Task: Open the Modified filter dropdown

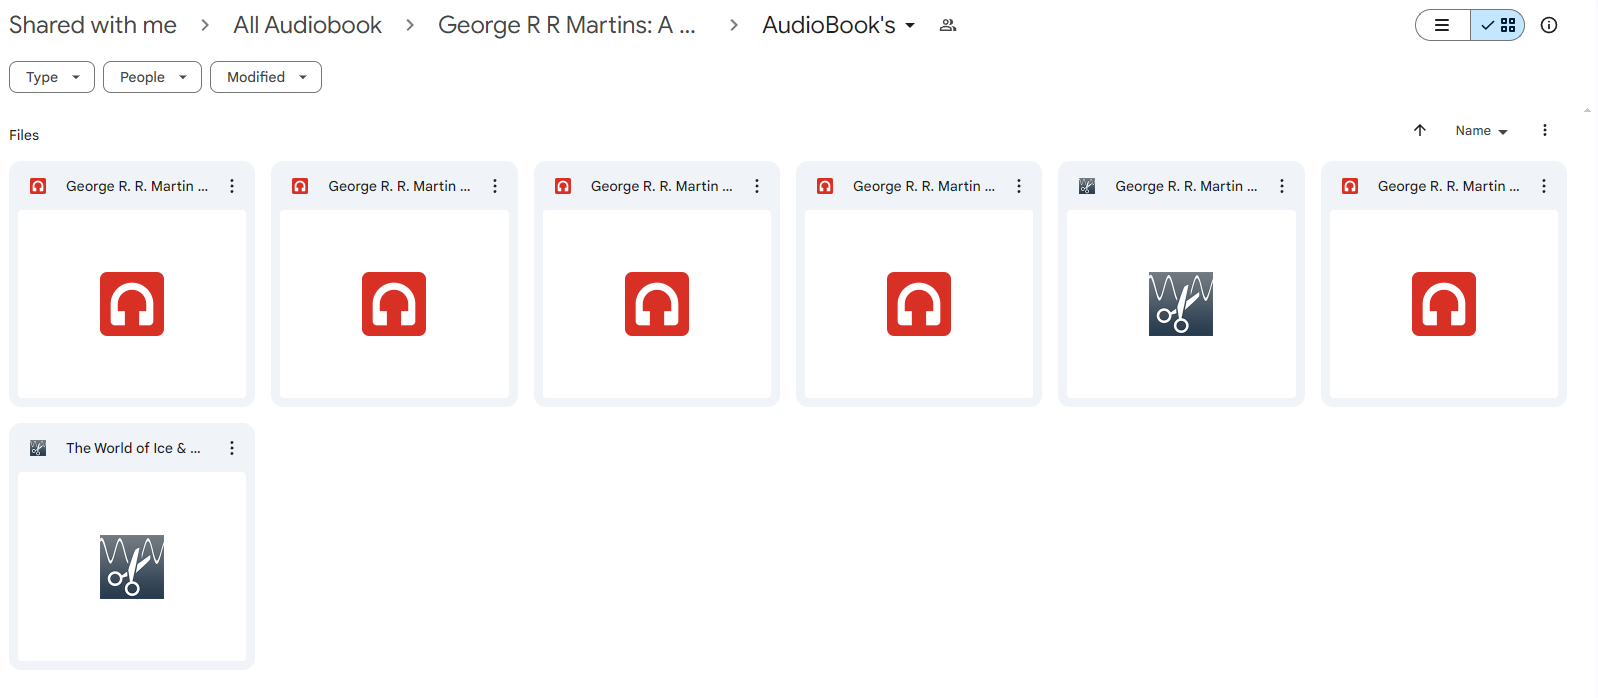Action: pyautogui.click(x=266, y=77)
